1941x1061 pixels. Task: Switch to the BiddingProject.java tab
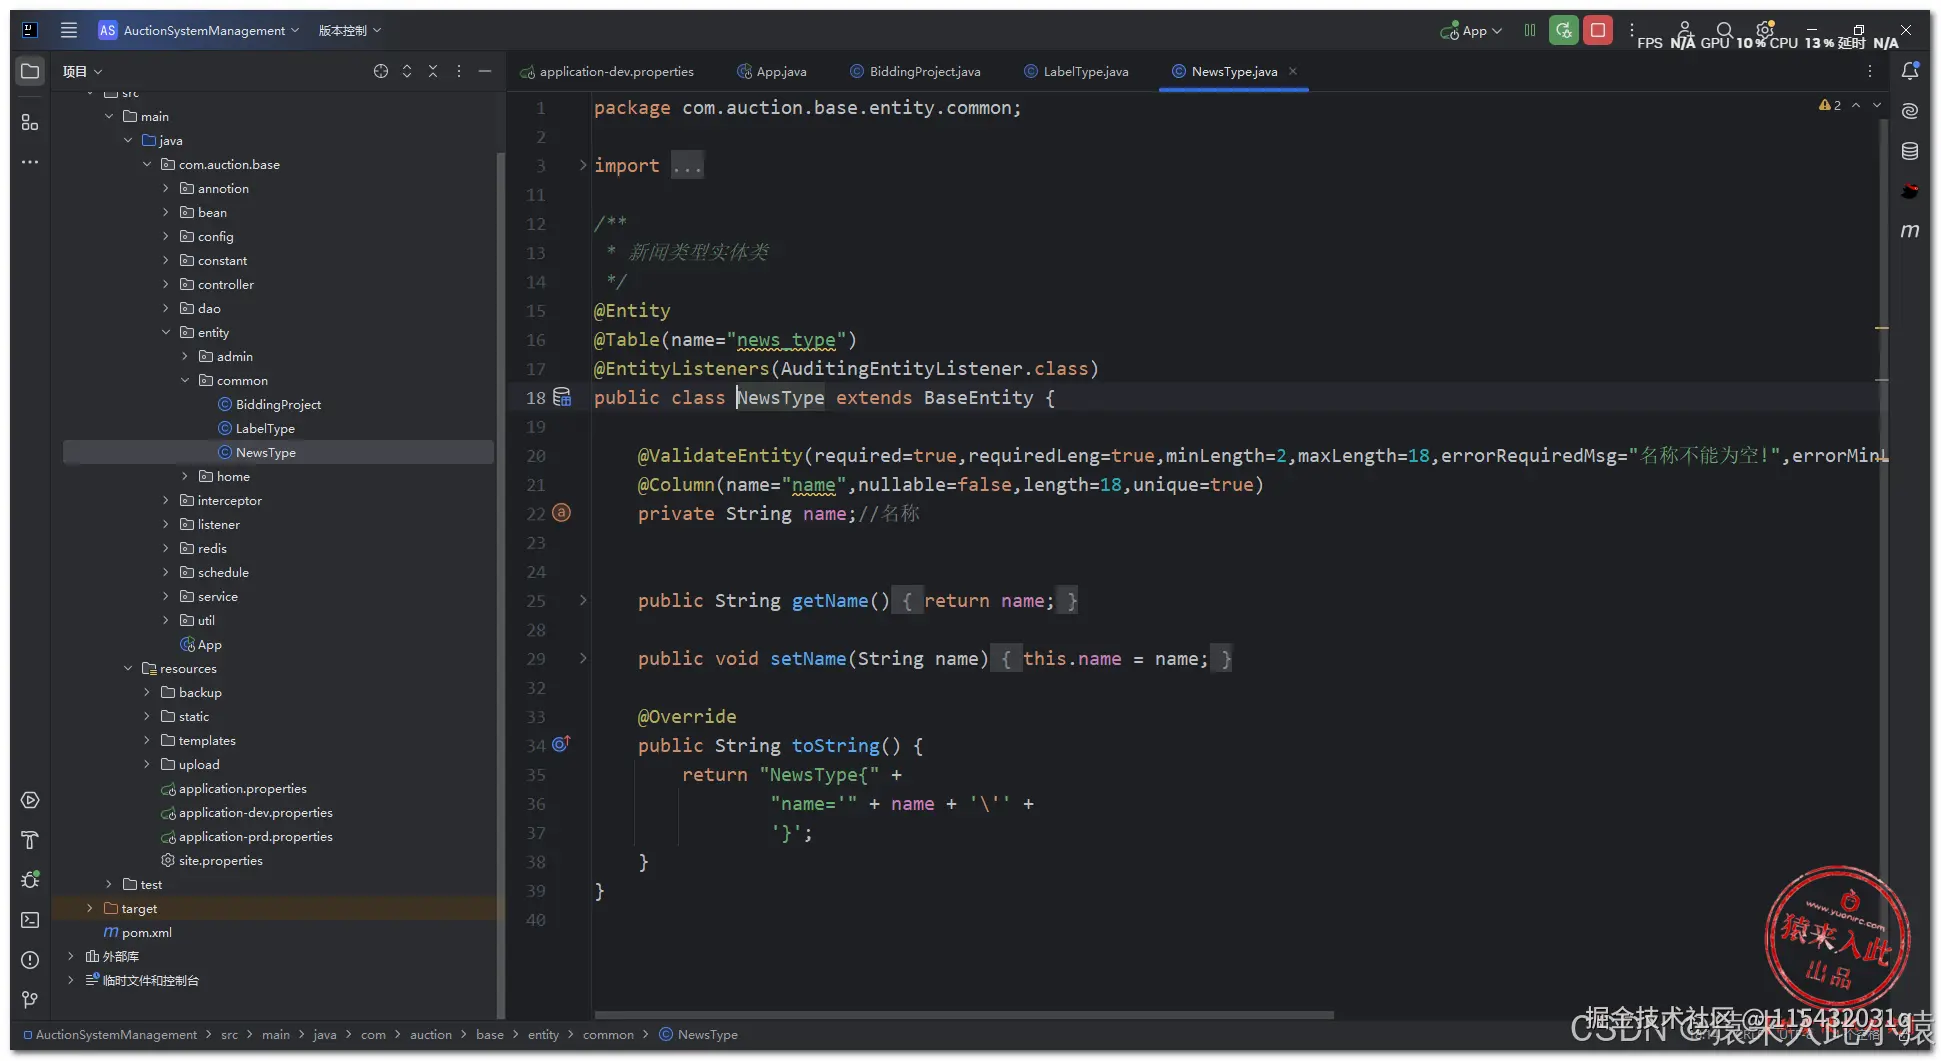[x=924, y=72]
